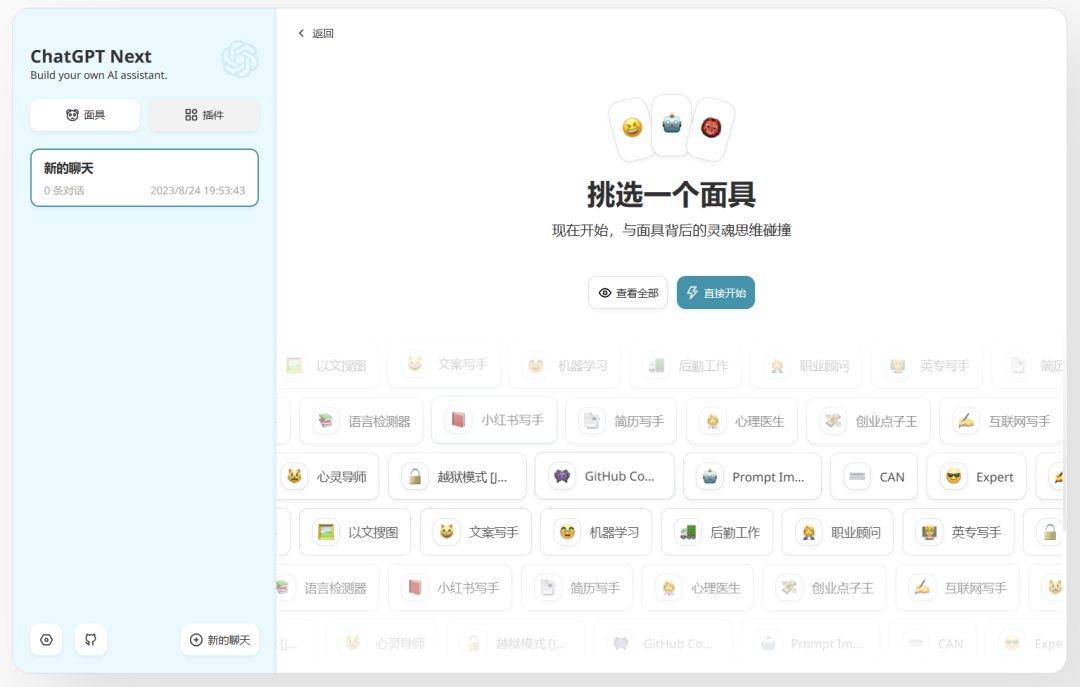Pick the bright 机器学习 nerd-face mask
The image size is (1080, 687).
coord(596,532)
